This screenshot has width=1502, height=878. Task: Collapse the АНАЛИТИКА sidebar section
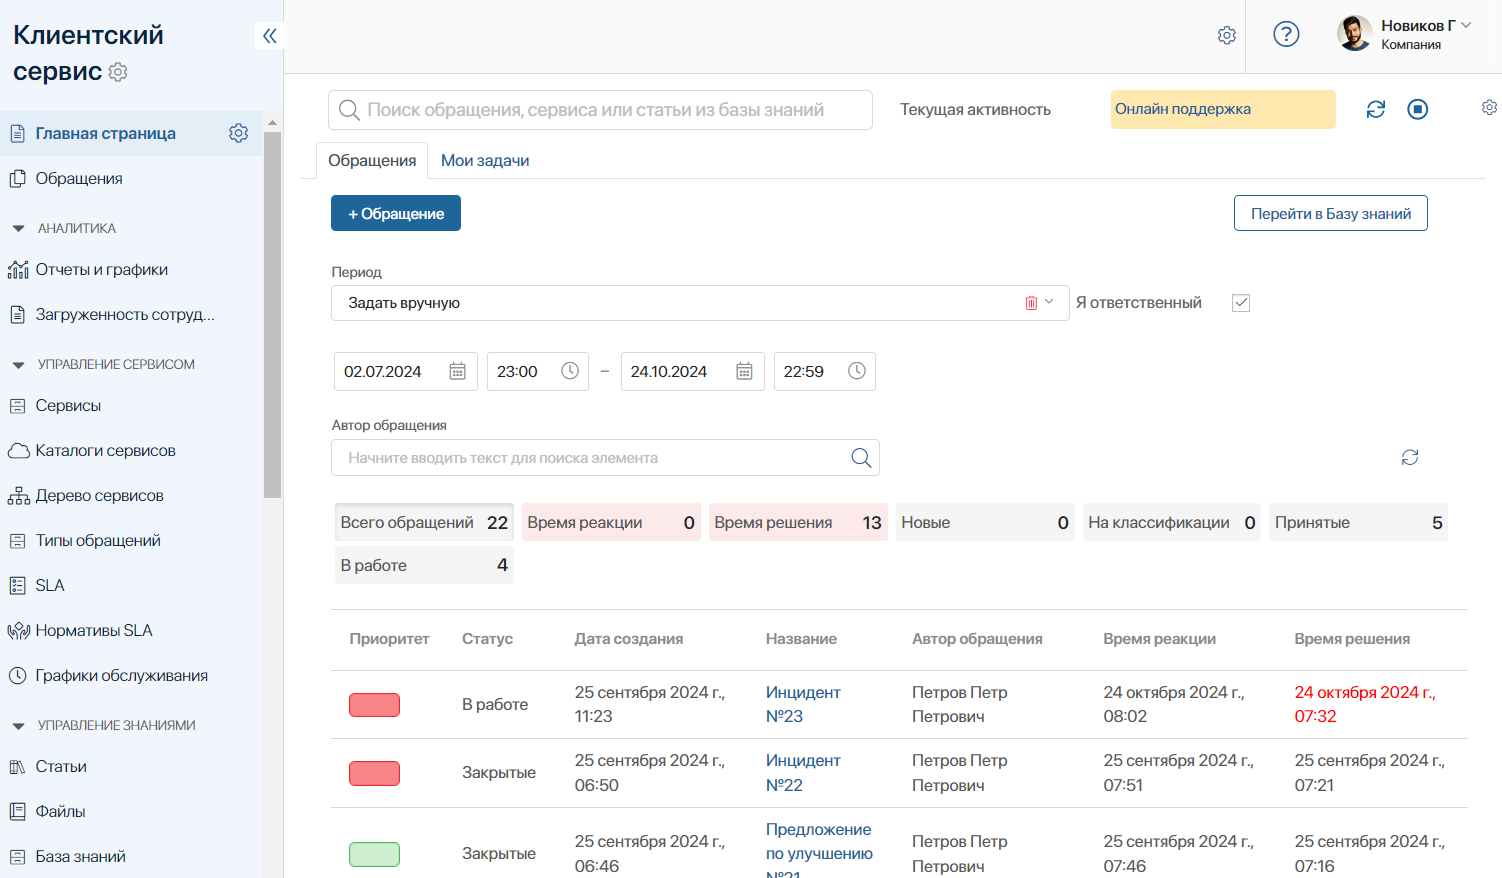[x=19, y=229]
